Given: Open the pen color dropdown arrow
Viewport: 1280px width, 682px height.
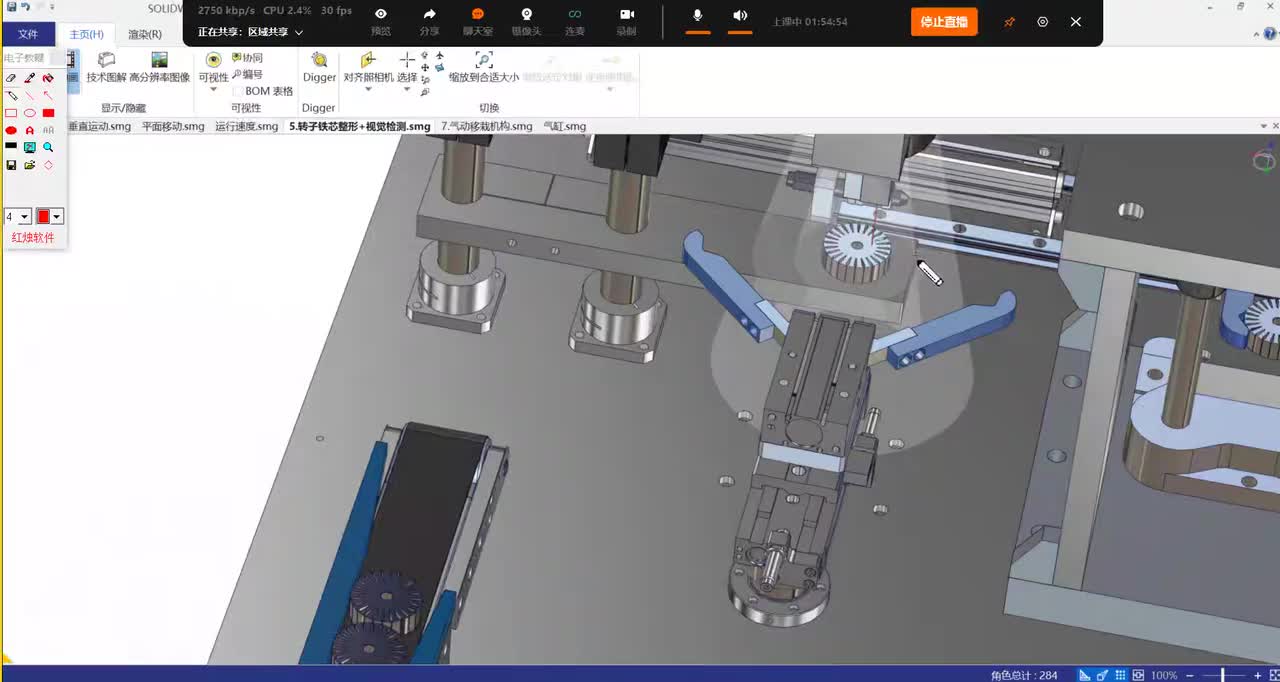Looking at the screenshot, I should 57,216.
